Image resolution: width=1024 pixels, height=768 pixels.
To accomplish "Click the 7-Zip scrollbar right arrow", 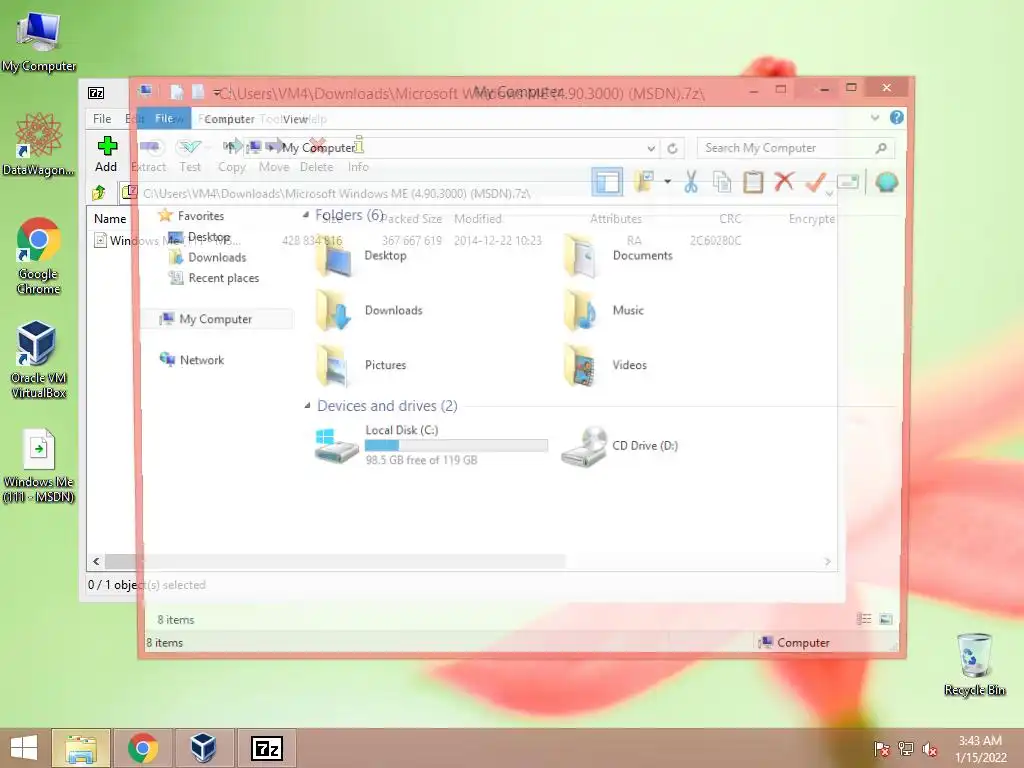I will tap(827, 562).
